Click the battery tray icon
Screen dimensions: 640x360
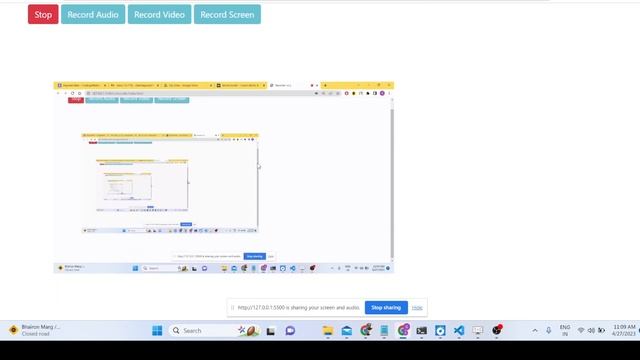coord(601,331)
